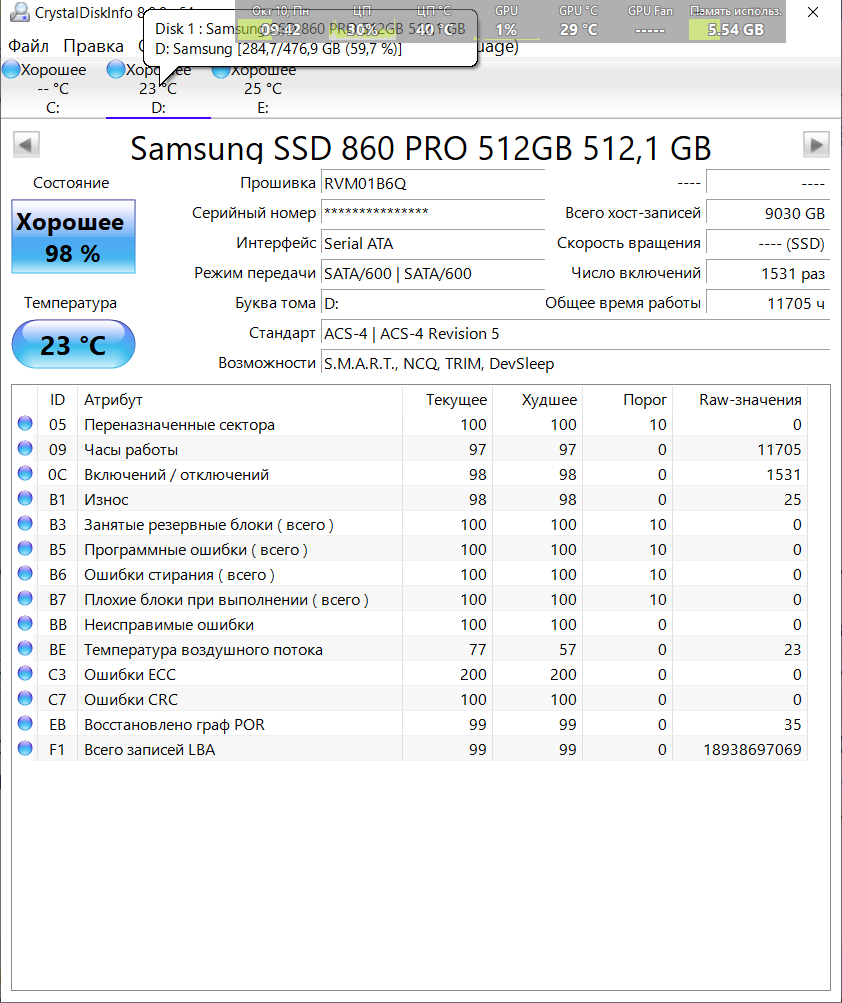The width and height of the screenshot is (842, 1003).
Task: Select the Ошибки CRC attribute row
Action: pos(409,699)
